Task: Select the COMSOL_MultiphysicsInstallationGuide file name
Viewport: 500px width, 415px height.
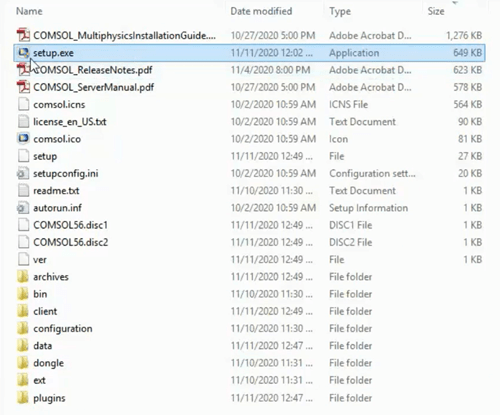Action: click(x=124, y=35)
